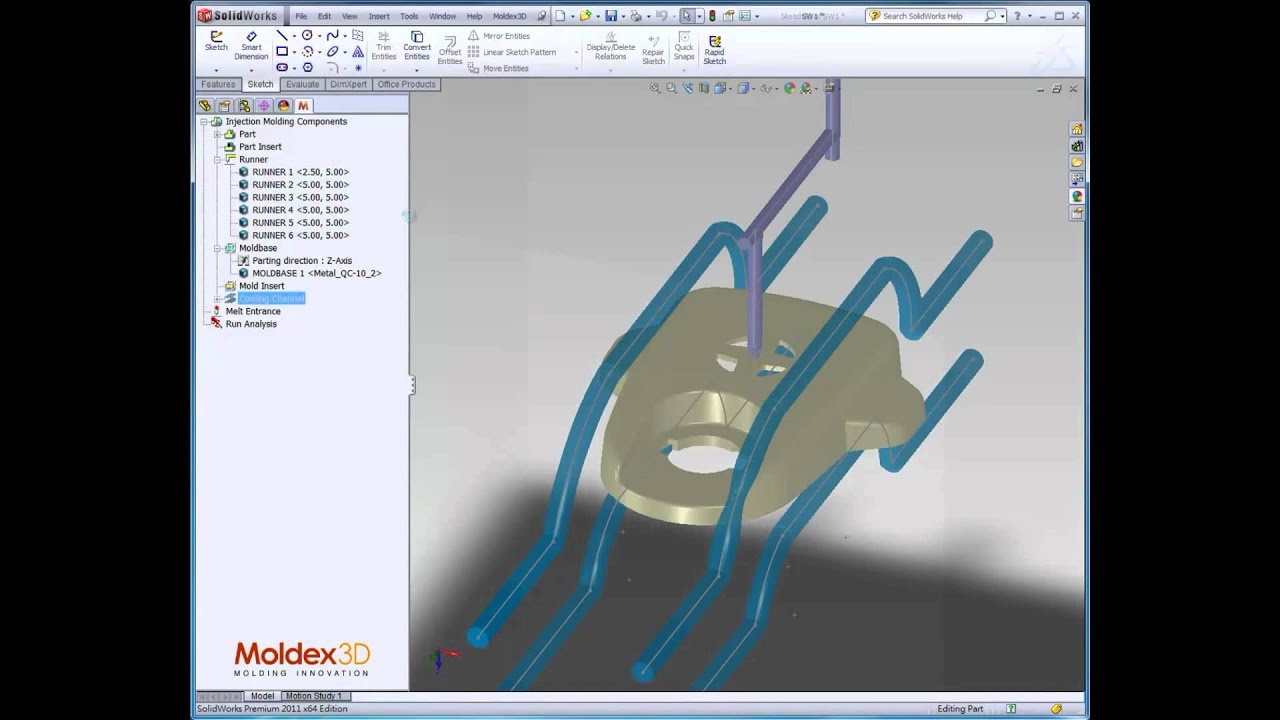Click the Edit Appearance color ball icon
The width and height of the screenshot is (1280, 720).
click(789, 88)
